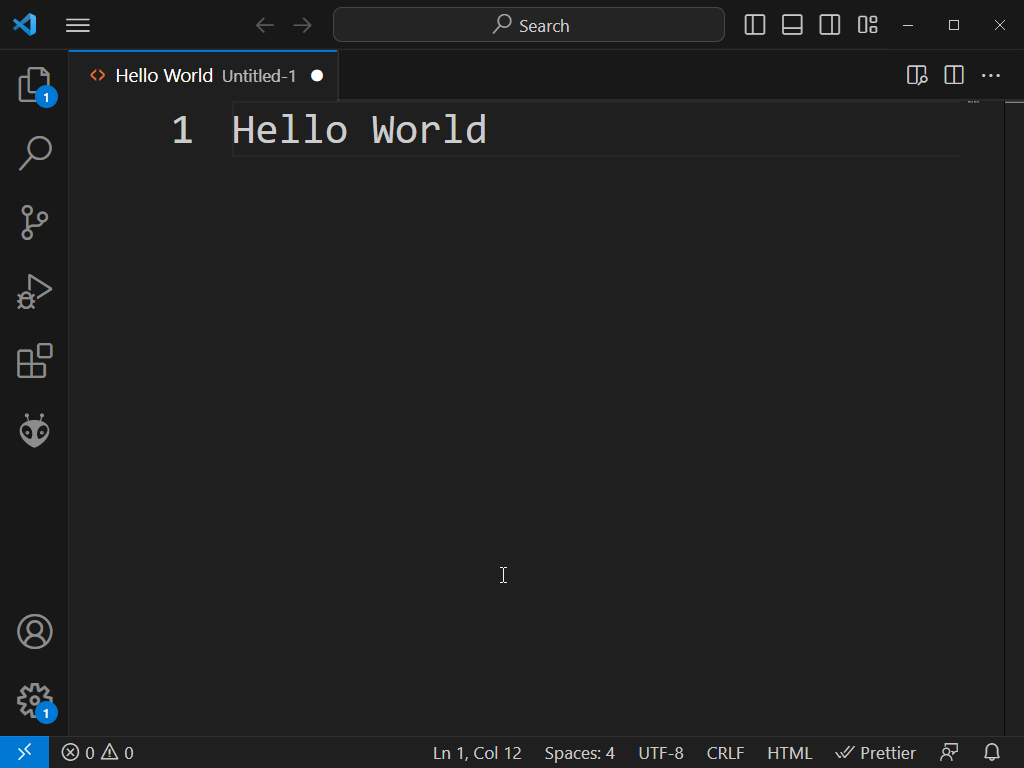Open the Manage gear icon
Viewport: 1024px width, 768px height.
coord(35,701)
